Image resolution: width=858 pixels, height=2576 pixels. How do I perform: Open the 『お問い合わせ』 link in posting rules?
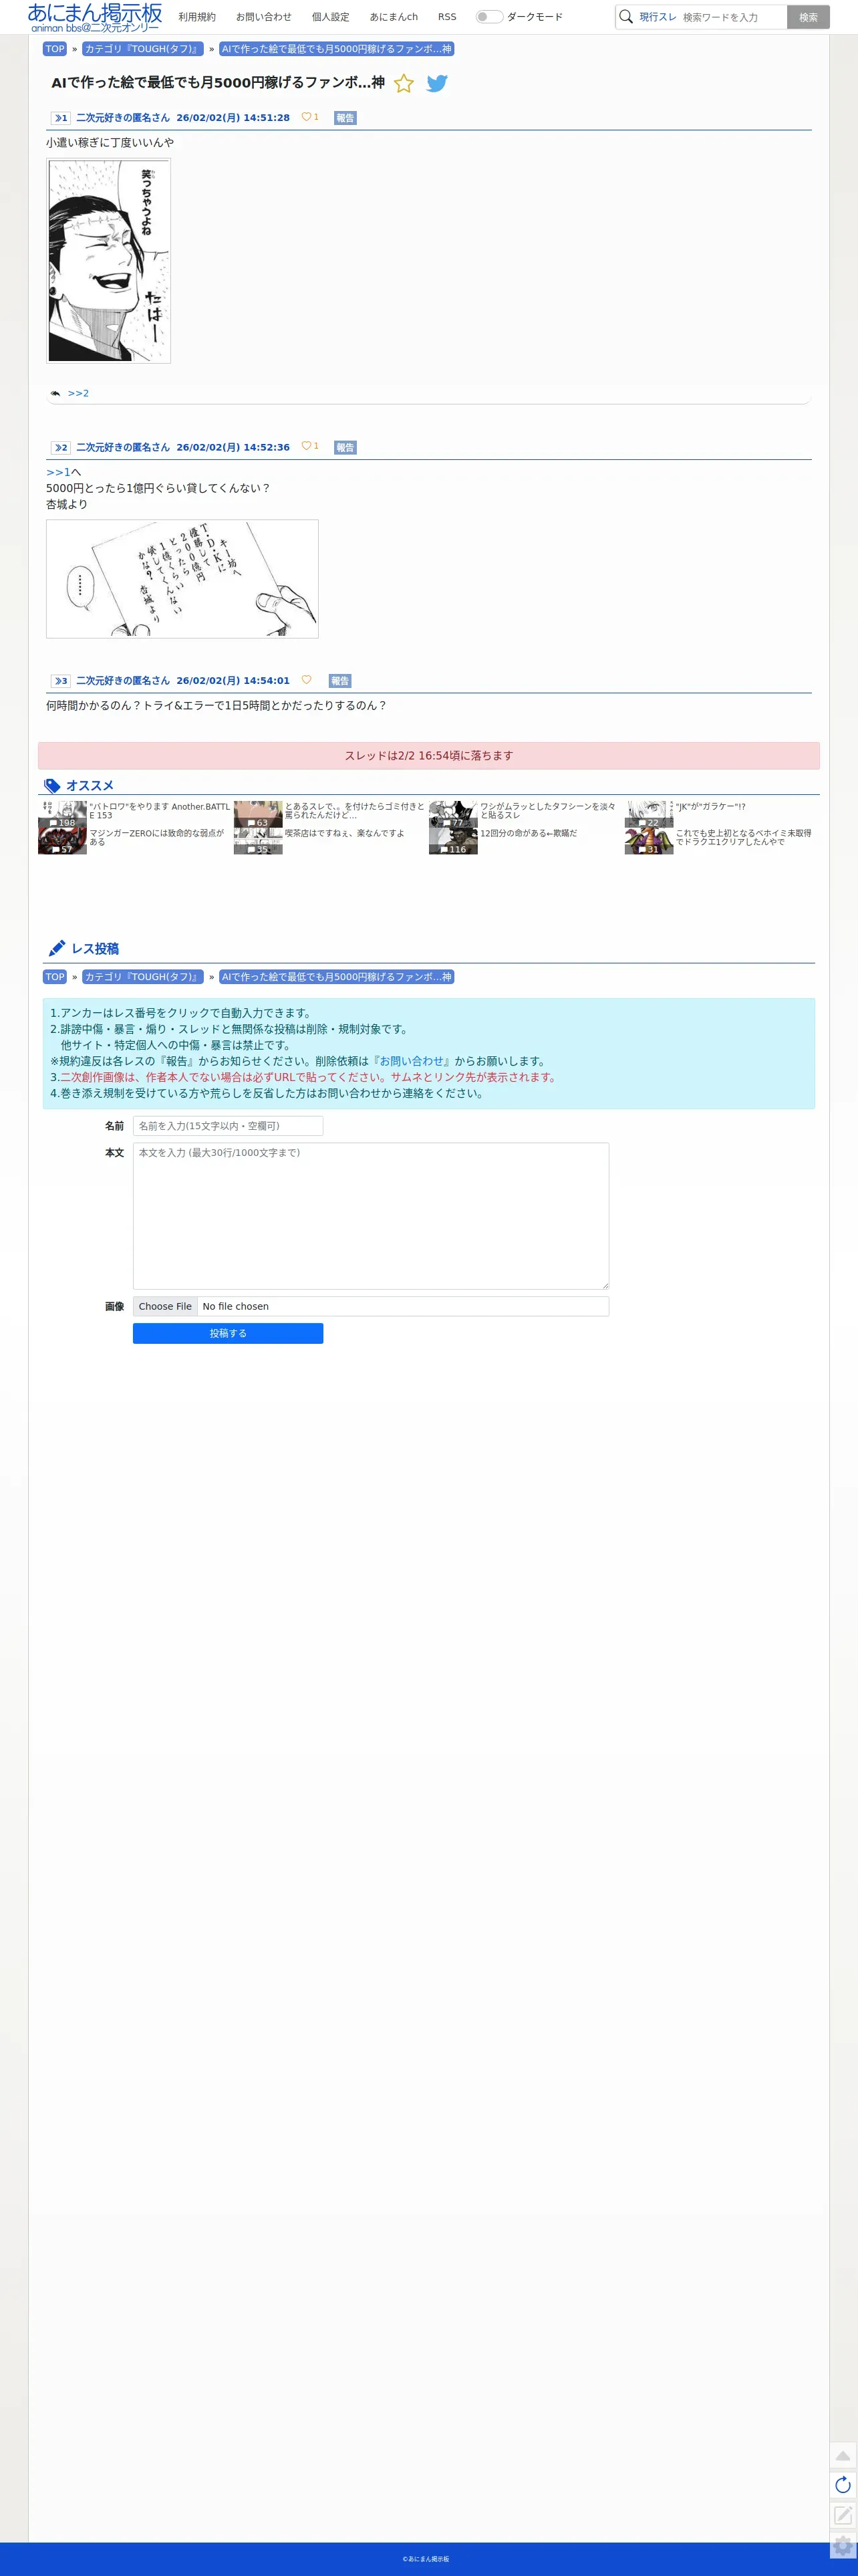tap(411, 1061)
